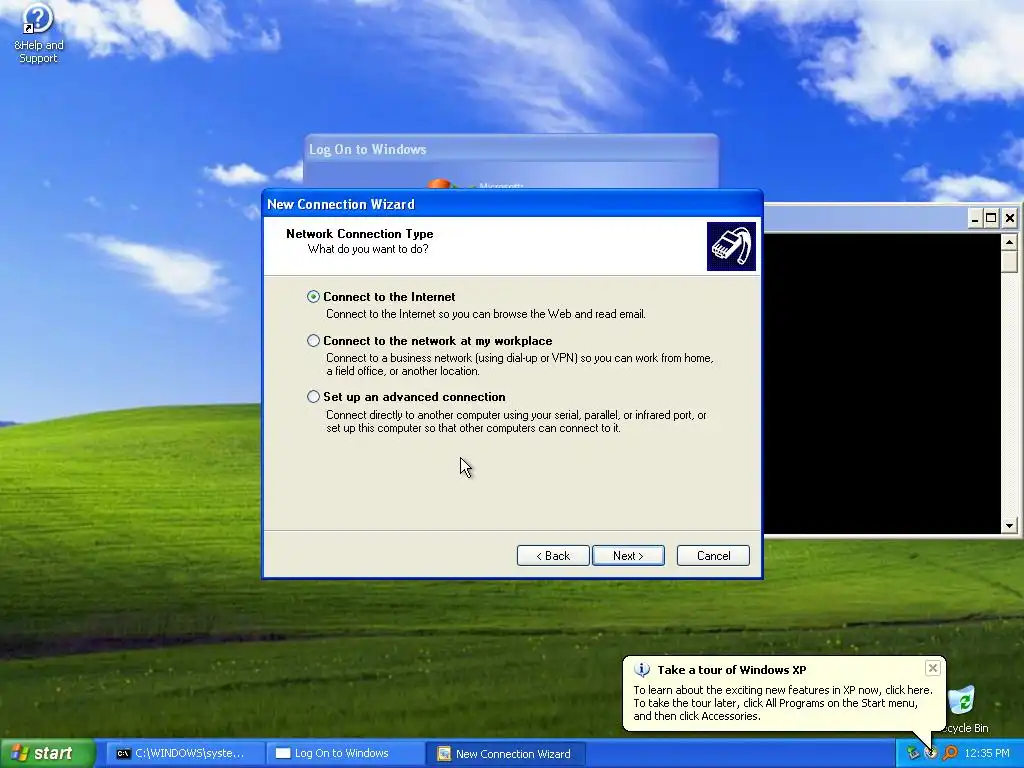Open the Help and Support desktop shortcut
Screen dimensions: 1024x768
(x=39, y=33)
